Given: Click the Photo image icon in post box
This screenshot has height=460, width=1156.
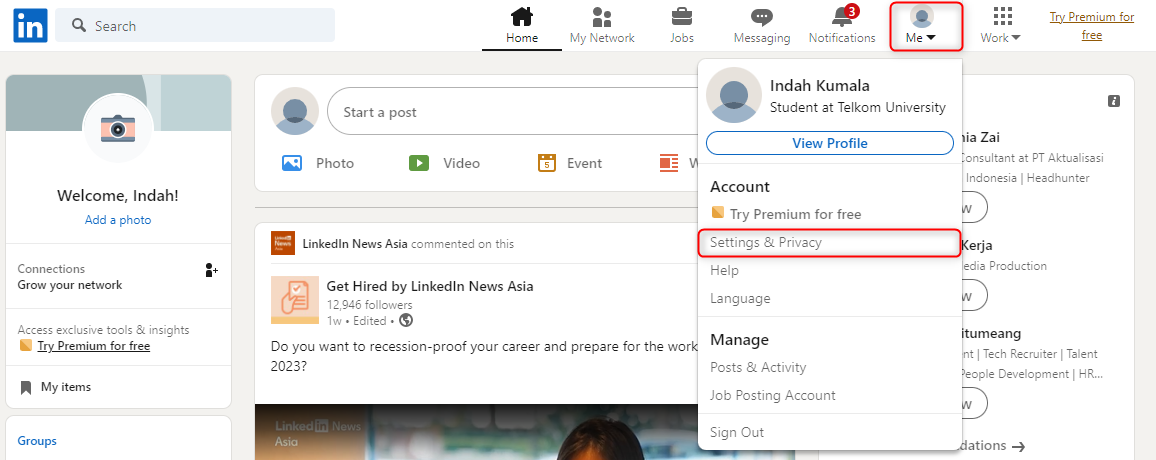Looking at the screenshot, I should click(x=292, y=163).
